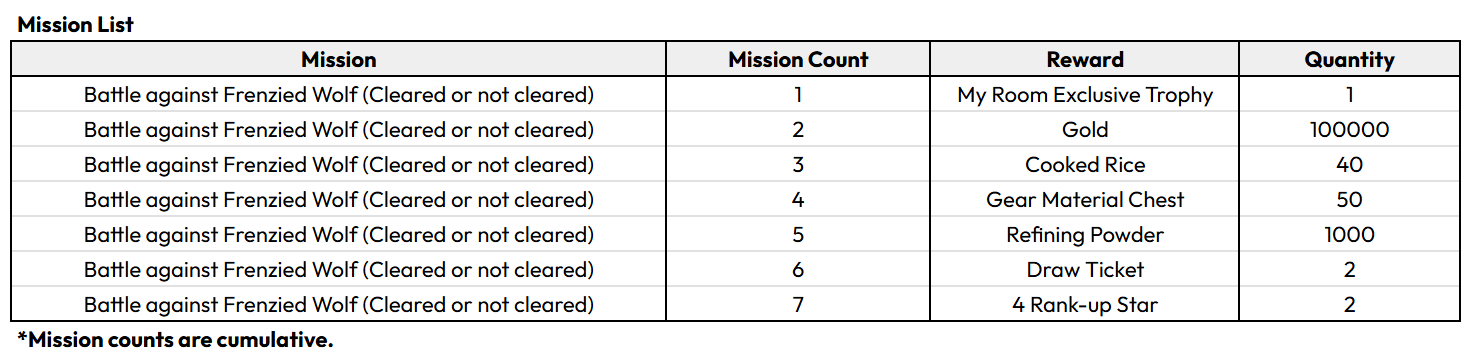Click the quantity value 1000
Screen dimensions: 1466x360
(1349, 235)
